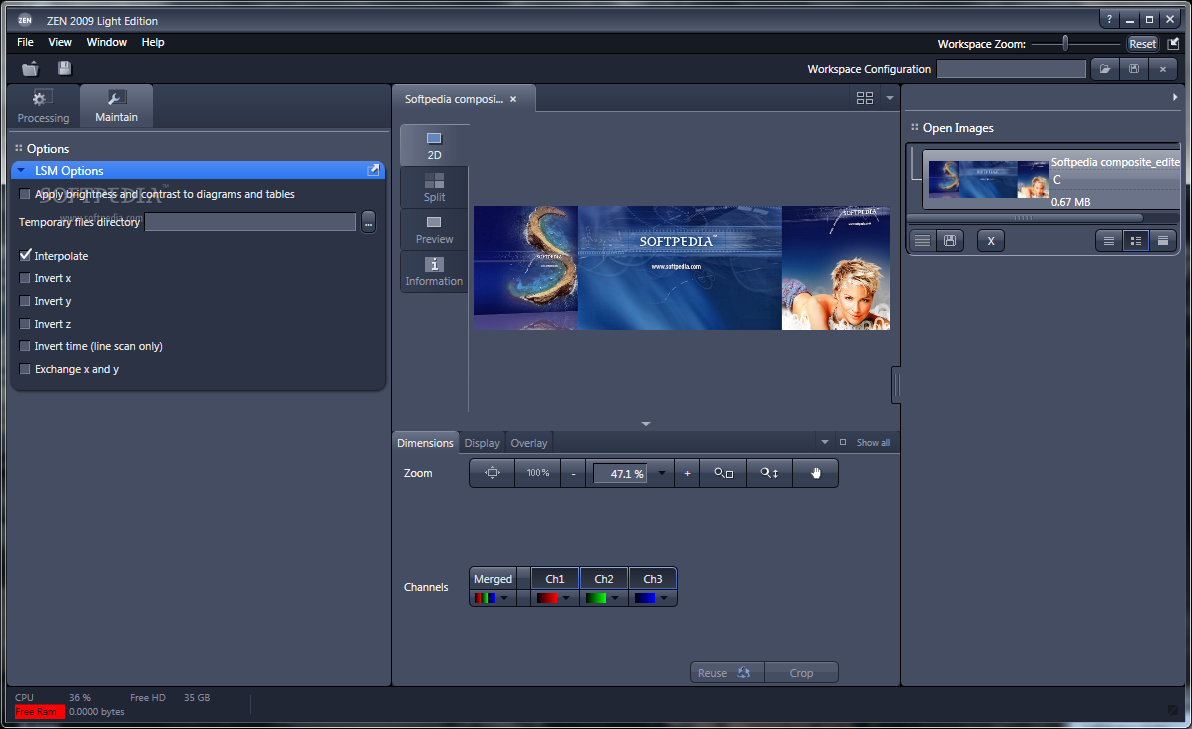
Task: Open the Ch1 color dropdown arrow
Action: [x=566, y=598]
